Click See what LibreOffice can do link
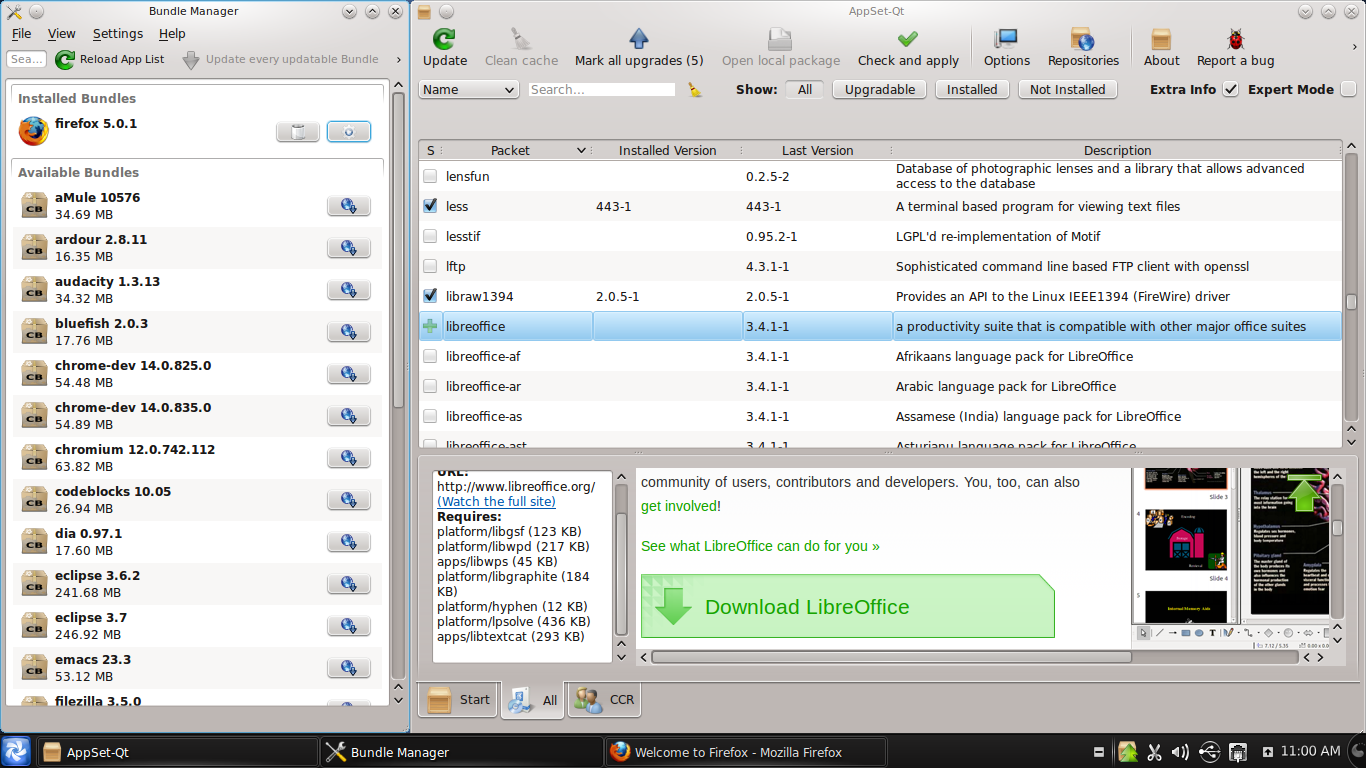This screenshot has width=1366, height=768. pyautogui.click(x=760, y=546)
